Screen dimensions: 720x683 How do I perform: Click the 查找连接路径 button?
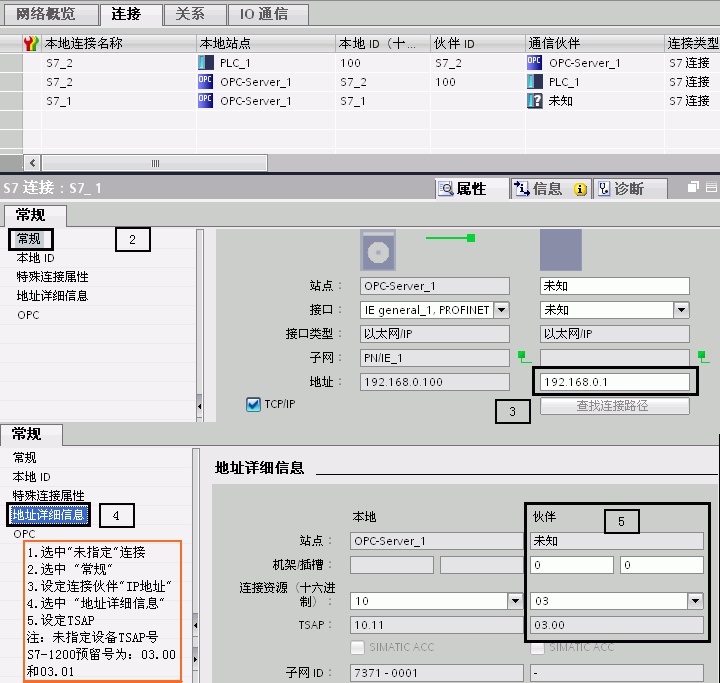[x=615, y=406]
